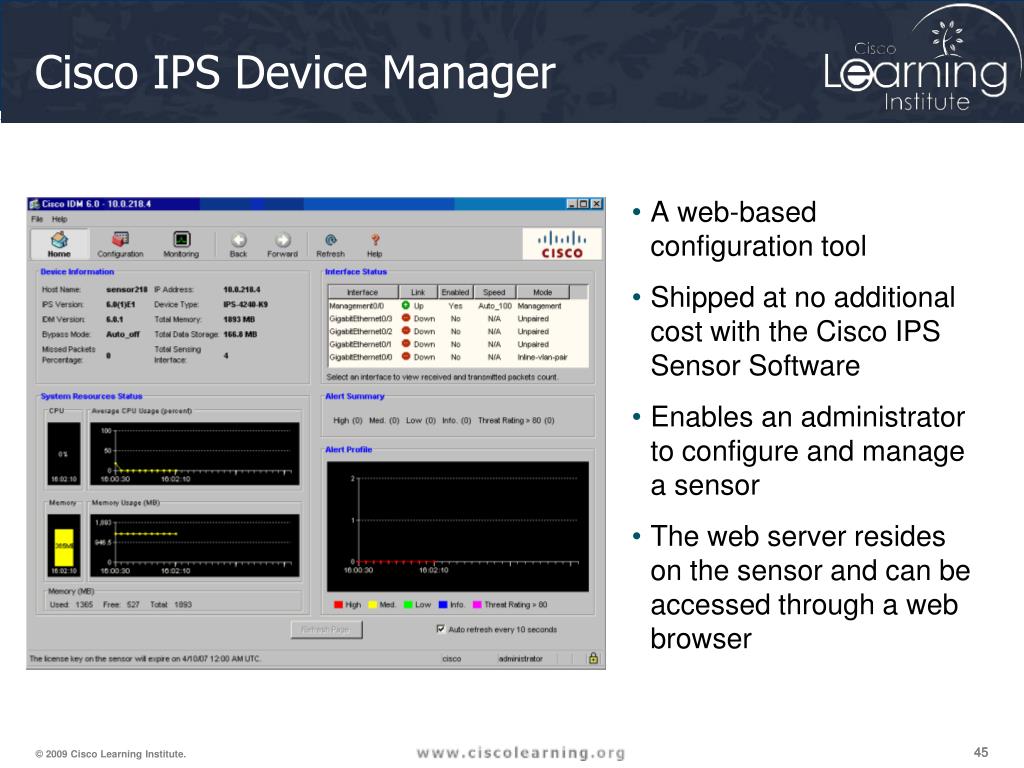
Task: Click the Cisco logo in toolbar
Action: tap(562, 244)
